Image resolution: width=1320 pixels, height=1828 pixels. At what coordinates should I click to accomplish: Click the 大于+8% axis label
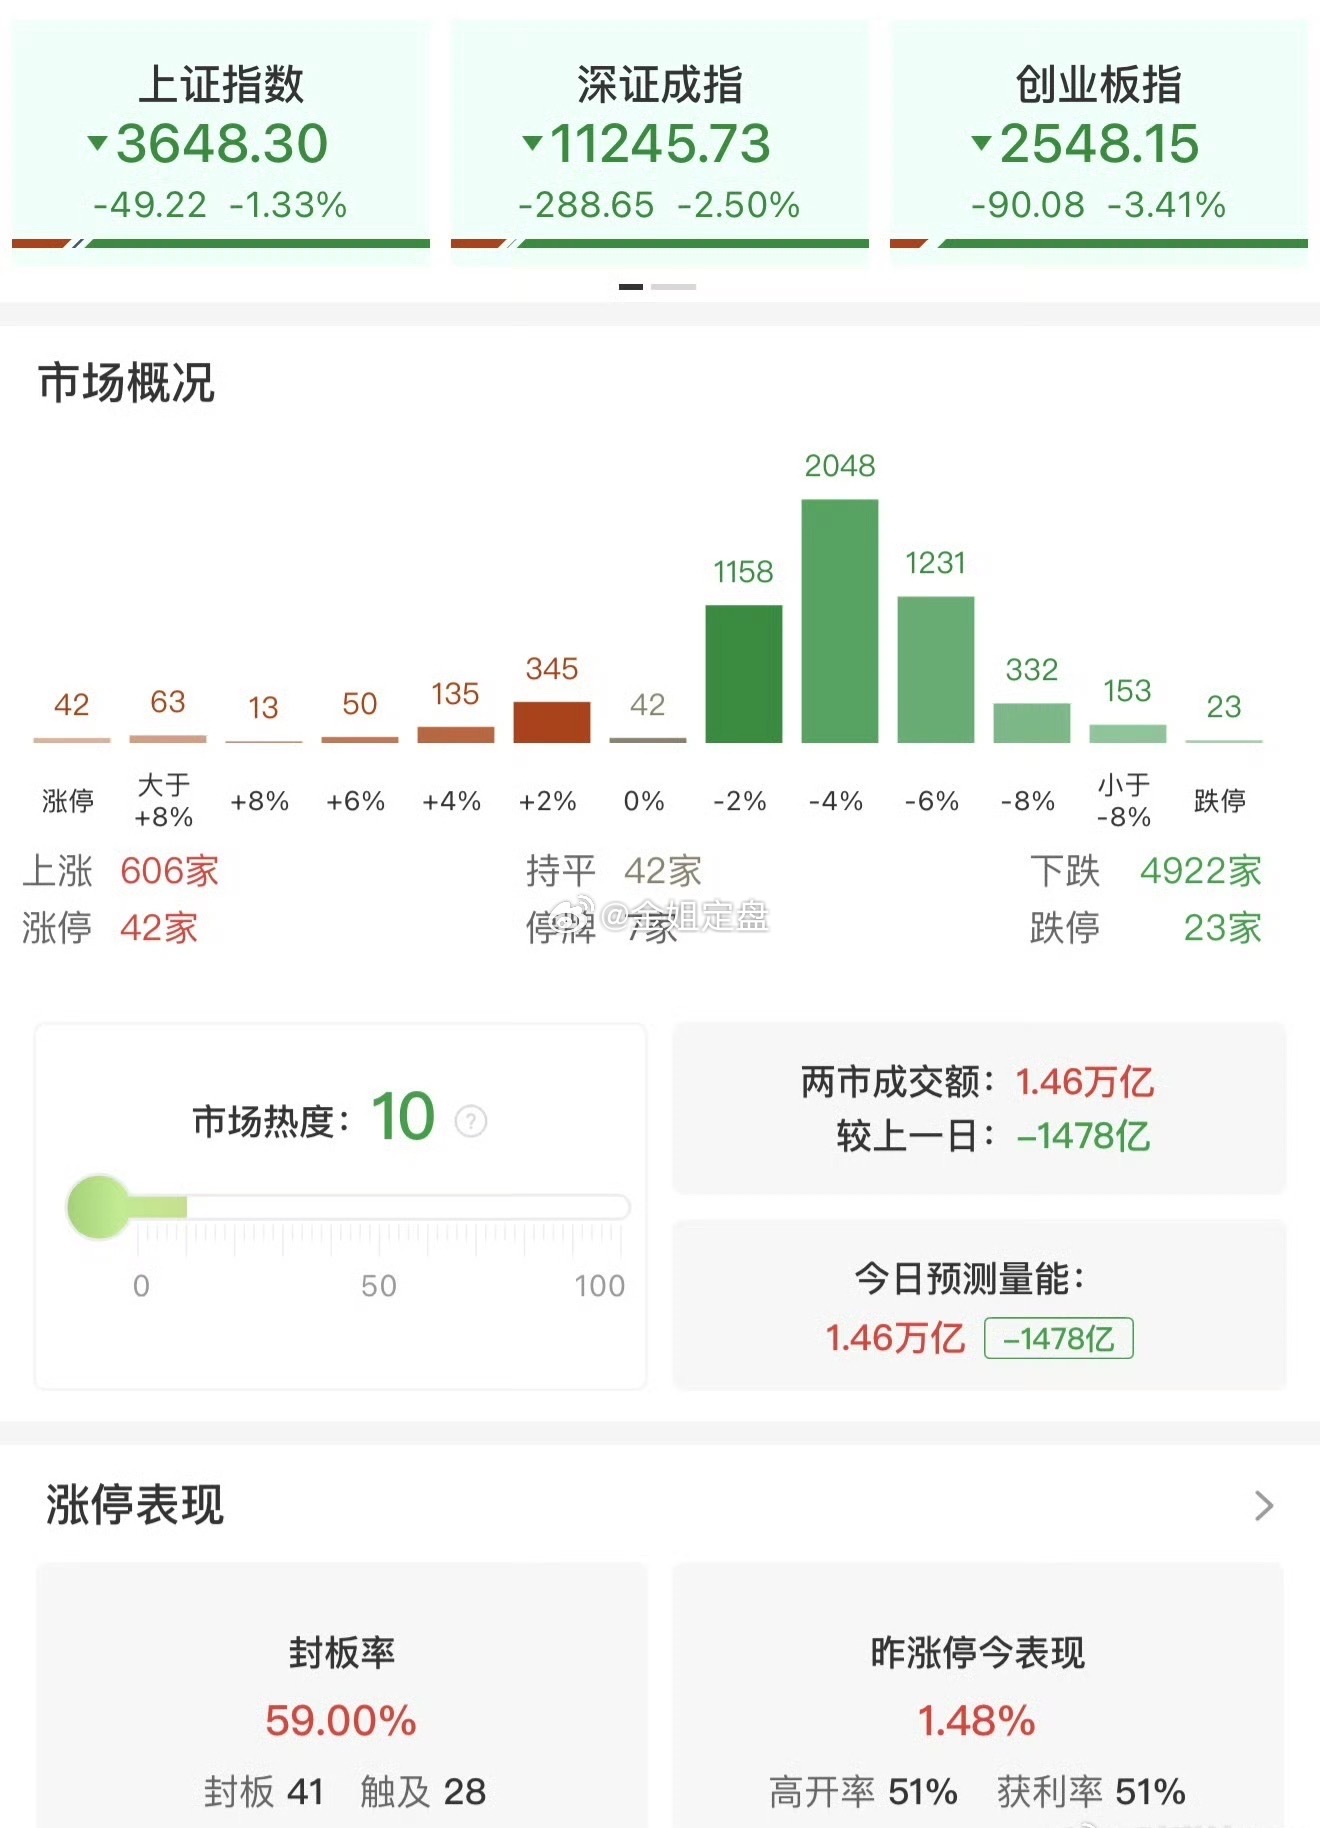[x=164, y=801]
